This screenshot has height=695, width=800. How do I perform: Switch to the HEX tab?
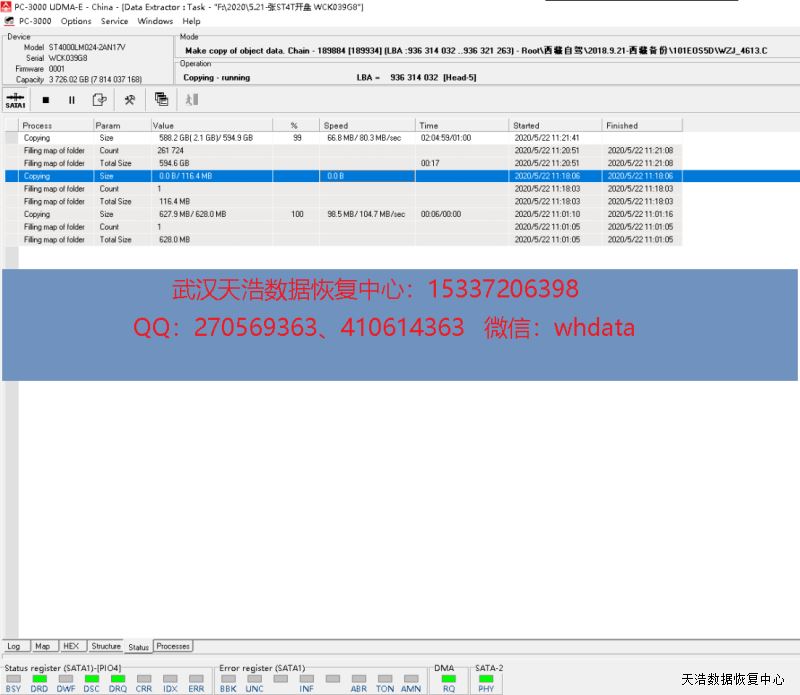[x=71, y=647]
